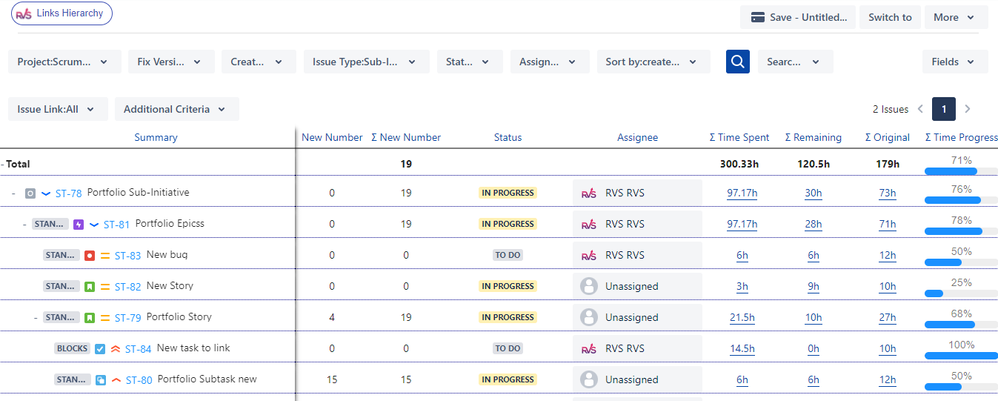The image size is (998, 401).
Task: Click the low priority arrow on ST-78
Action: (46, 193)
